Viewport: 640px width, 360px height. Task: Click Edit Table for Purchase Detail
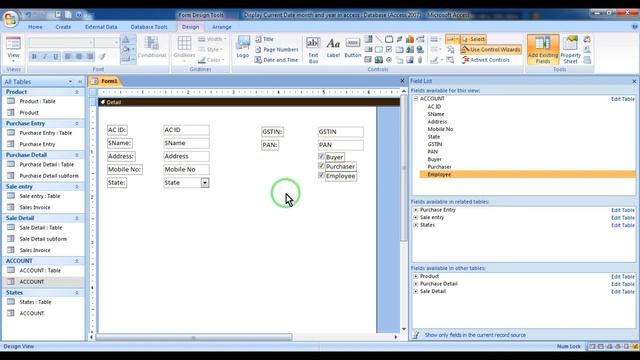coord(622,284)
